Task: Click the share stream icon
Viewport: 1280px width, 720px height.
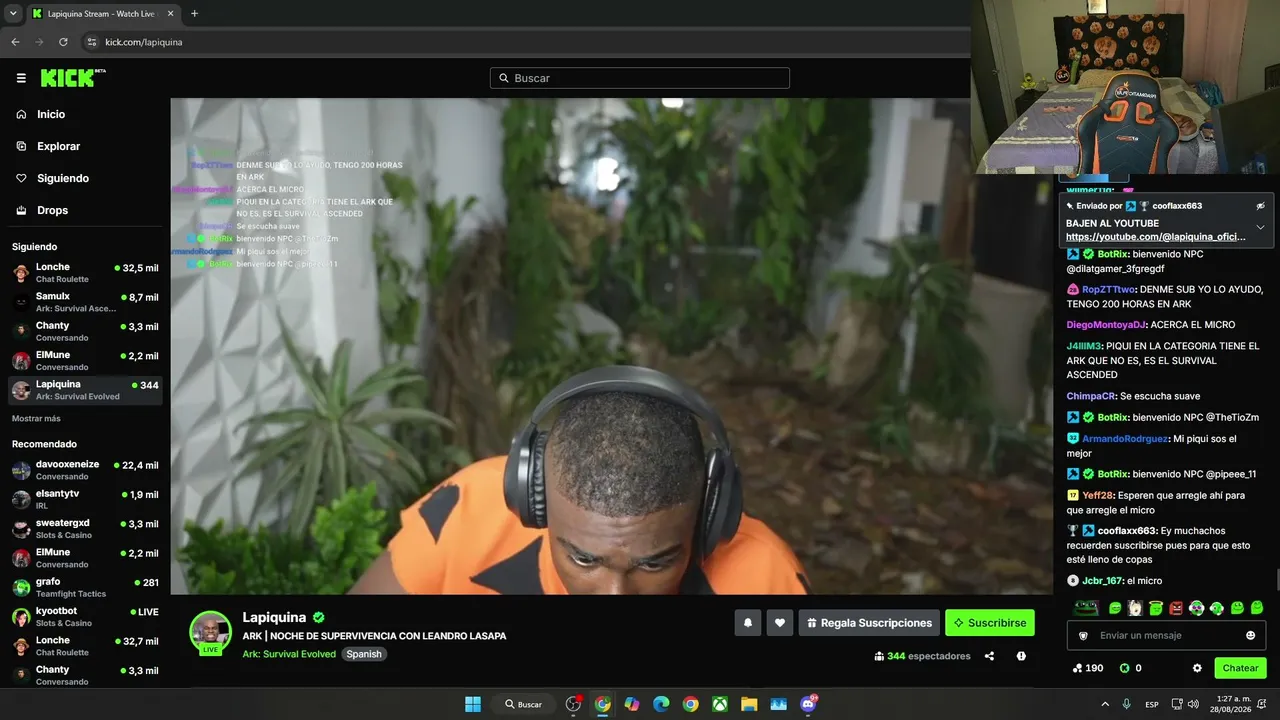Action: [x=989, y=656]
